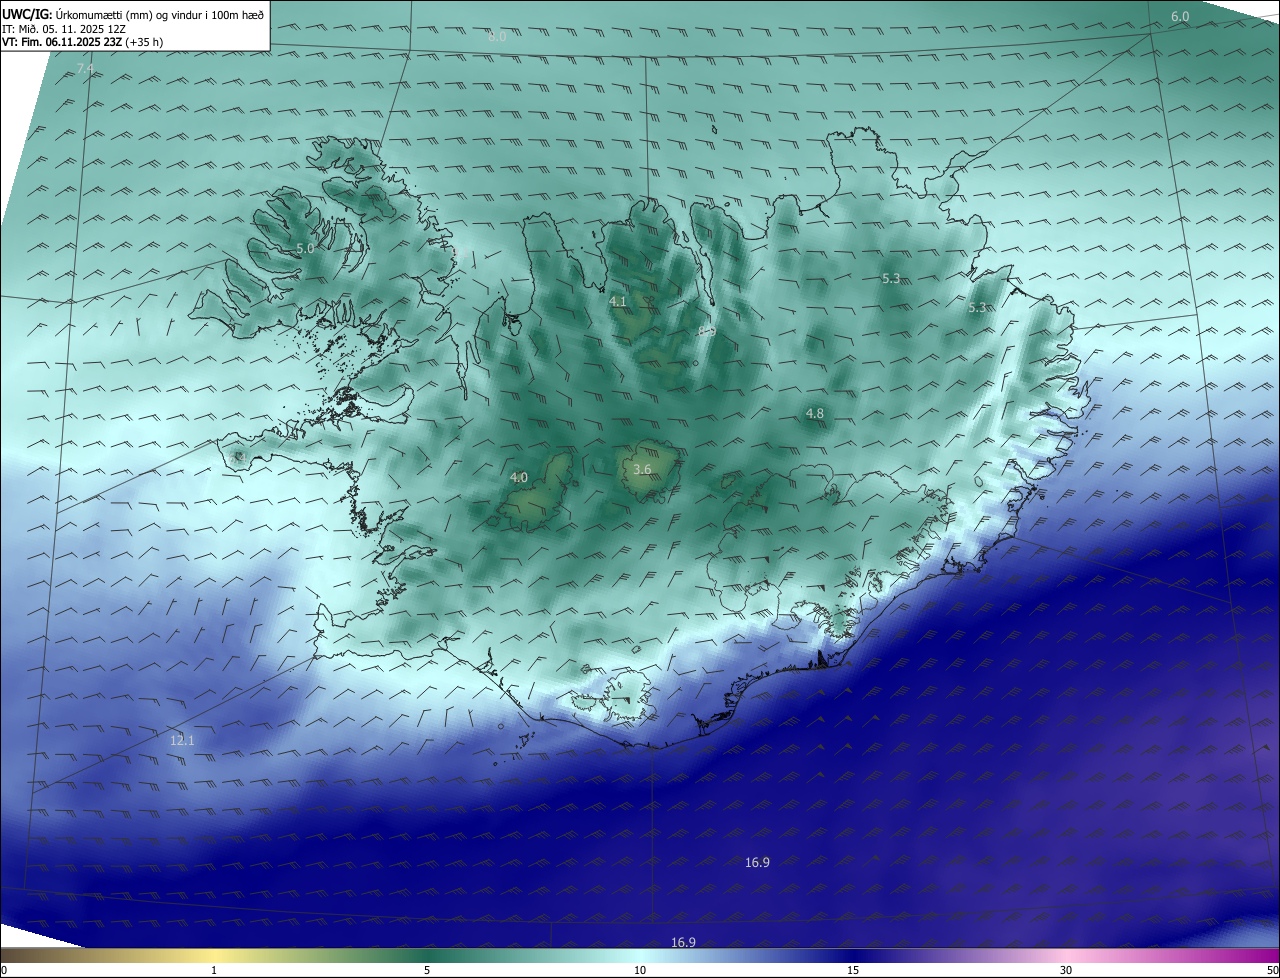Click the UWC/IG map title text
1280x978 pixels.
133,14
